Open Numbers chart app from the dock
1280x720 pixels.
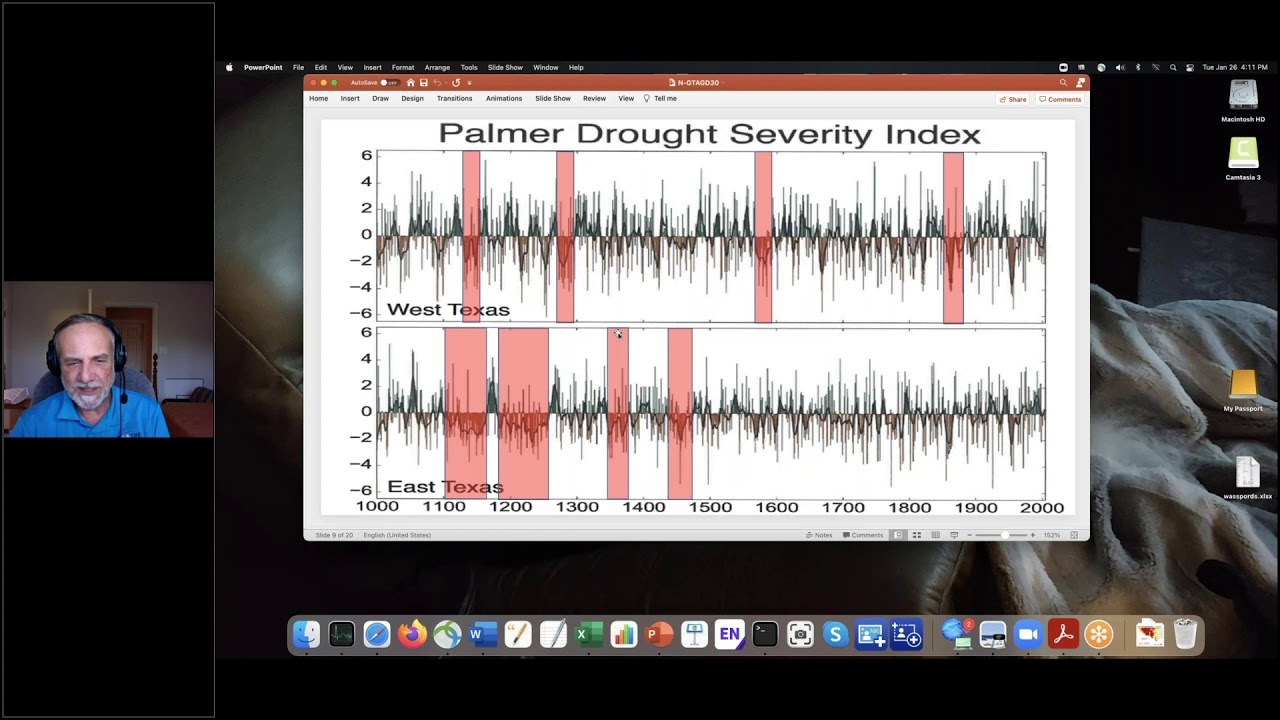[x=624, y=634]
